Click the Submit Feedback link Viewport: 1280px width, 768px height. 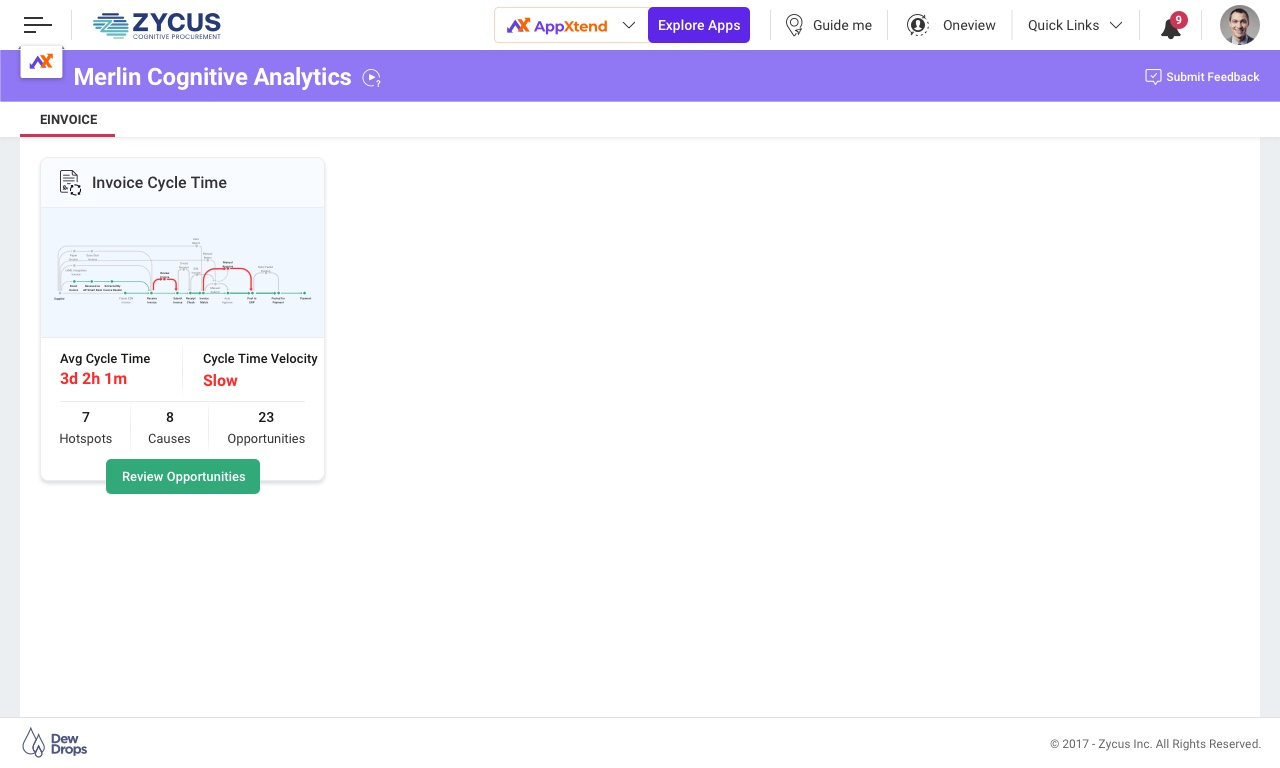1202,77
